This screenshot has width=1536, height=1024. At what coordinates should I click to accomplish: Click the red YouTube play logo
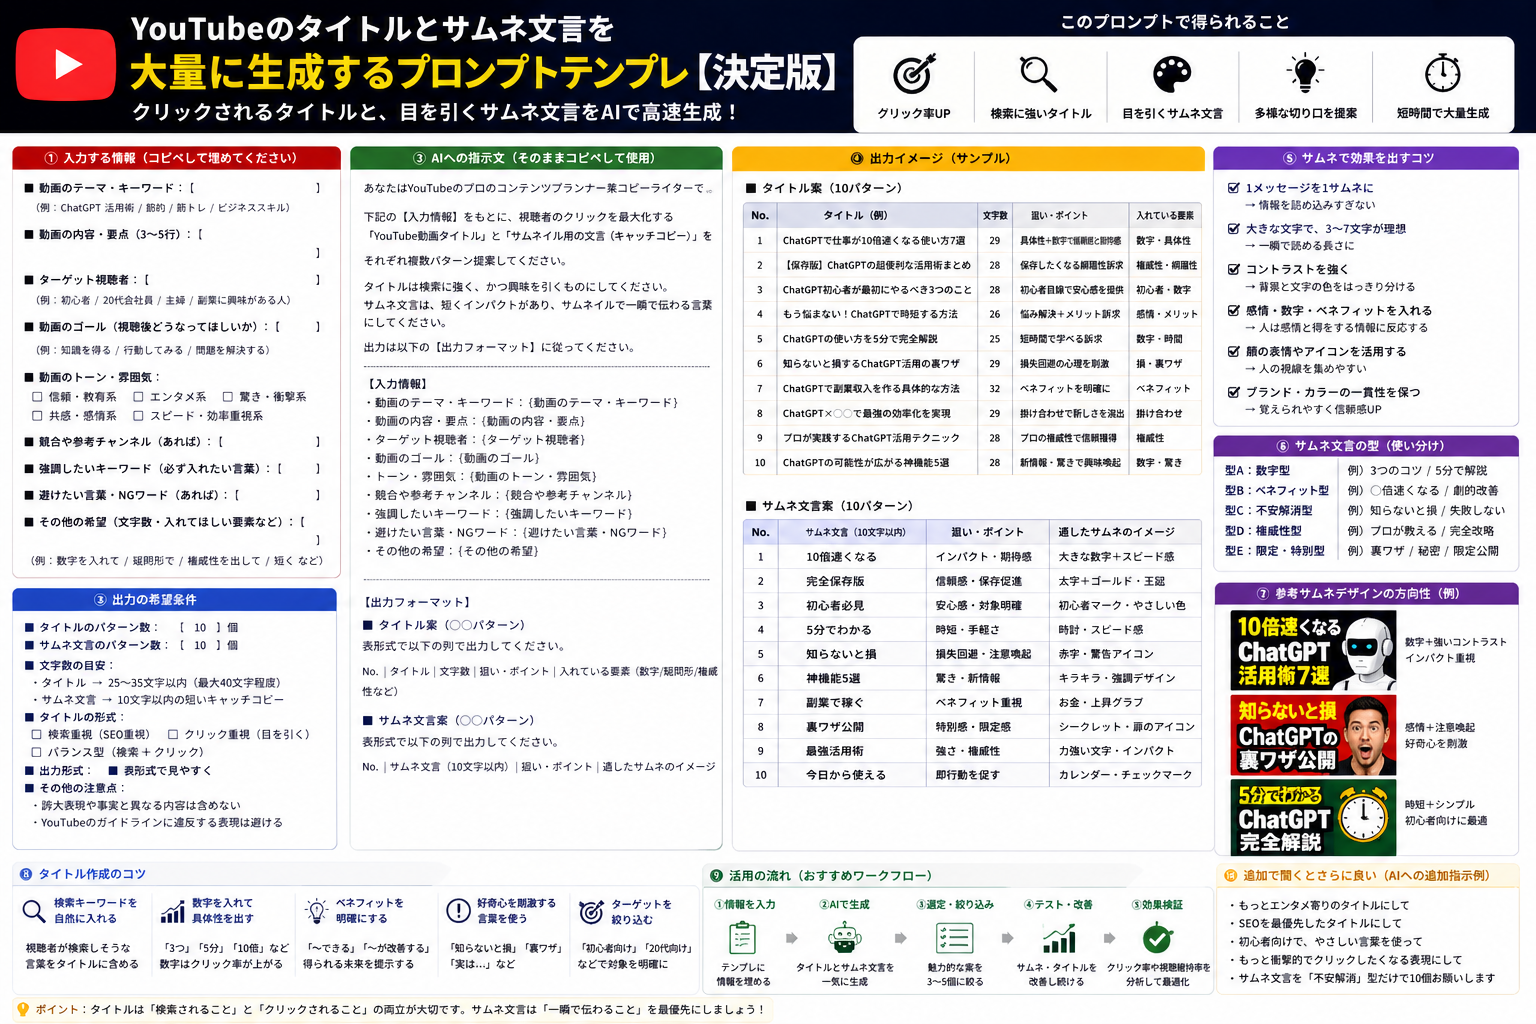point(66,64)
